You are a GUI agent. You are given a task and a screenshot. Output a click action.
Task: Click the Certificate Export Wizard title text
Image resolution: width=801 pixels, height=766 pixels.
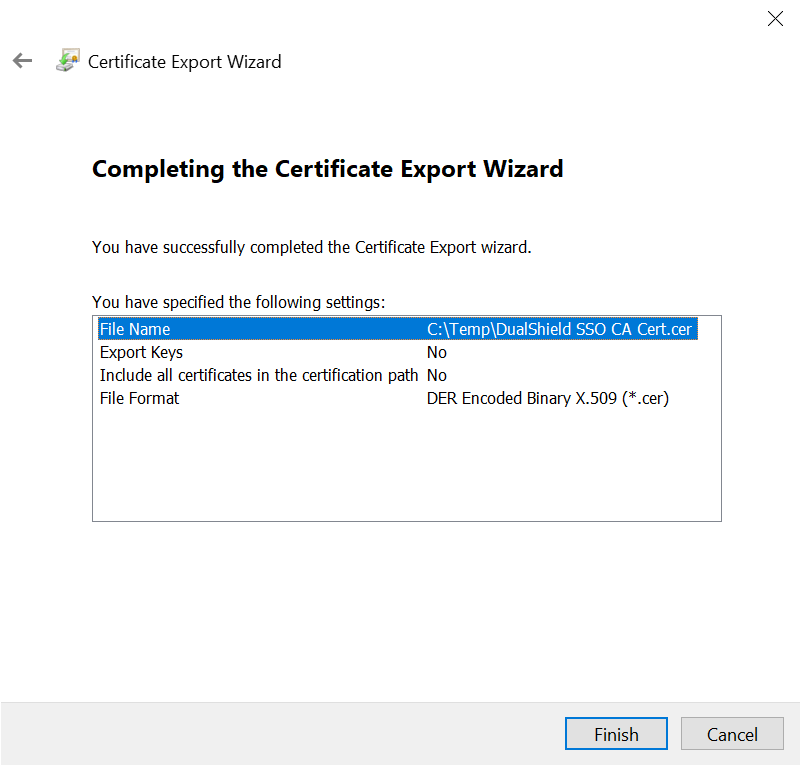click(184, 62)
